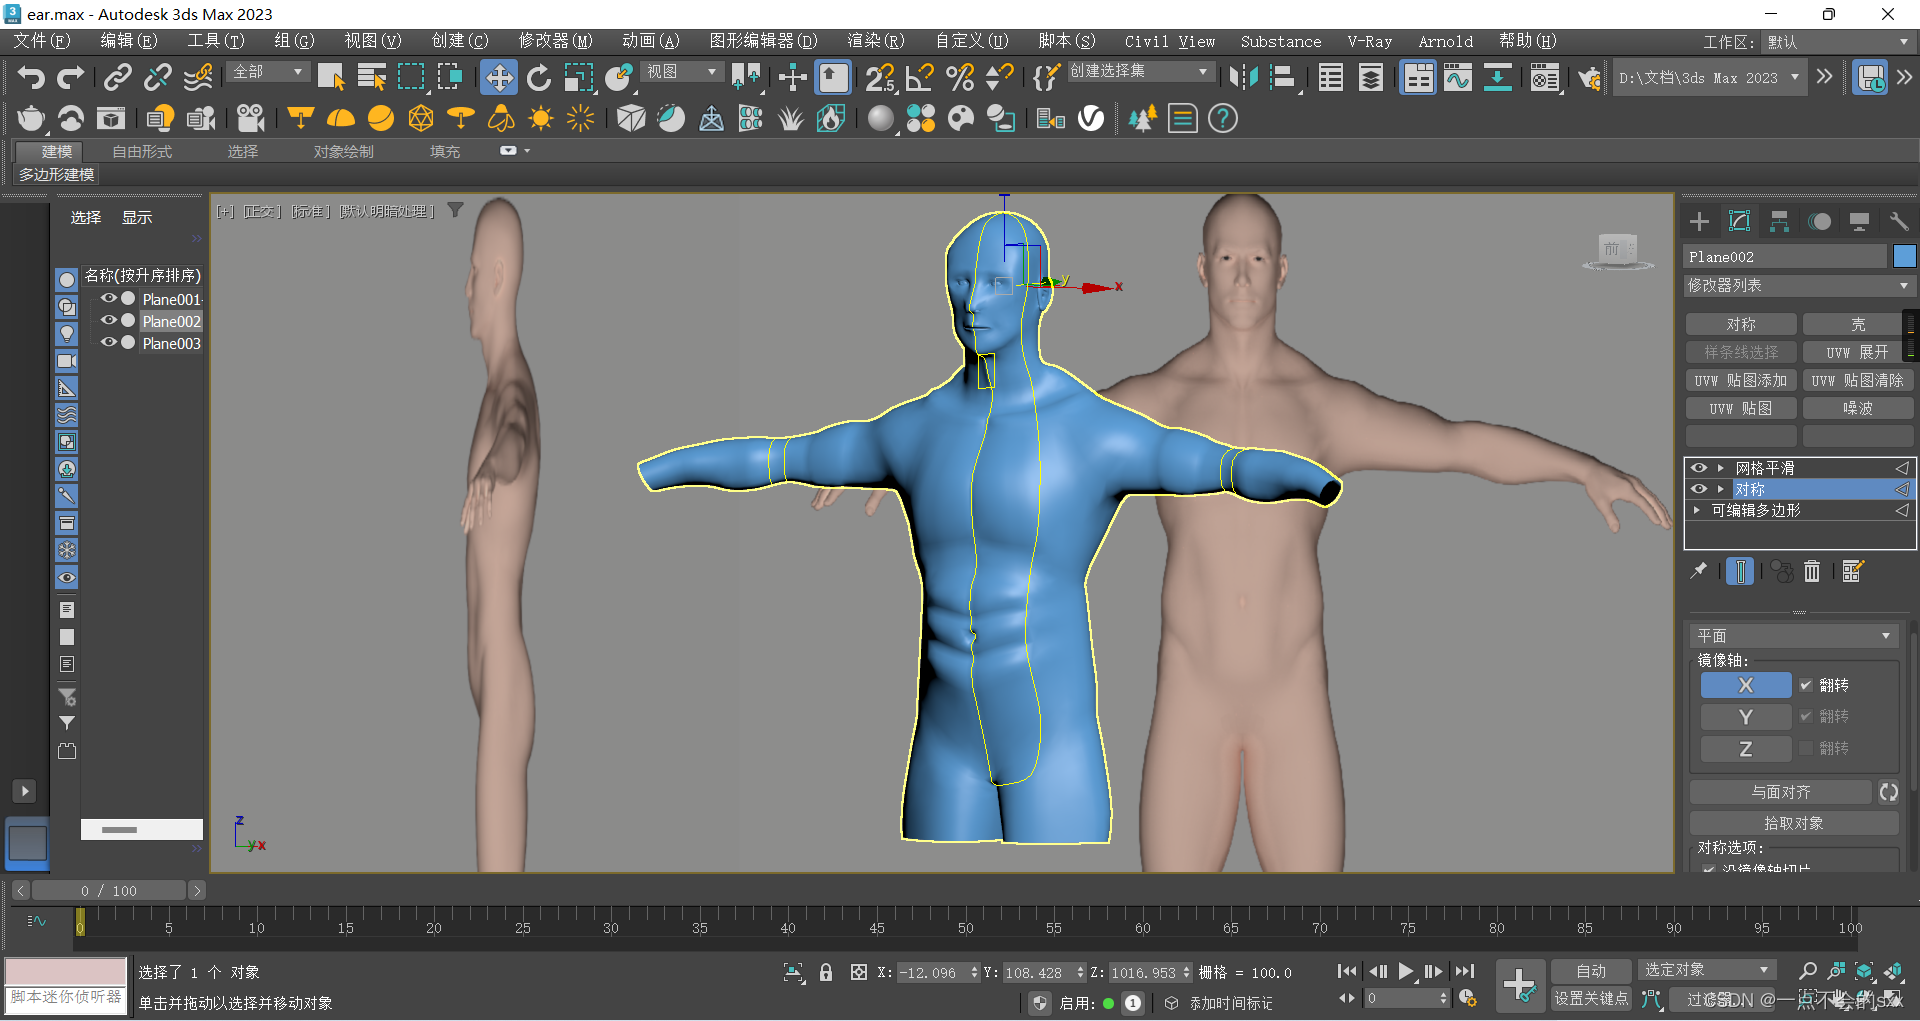
Task: Toggle visibility of 对称 modifier
Action: click(1698, 489)
